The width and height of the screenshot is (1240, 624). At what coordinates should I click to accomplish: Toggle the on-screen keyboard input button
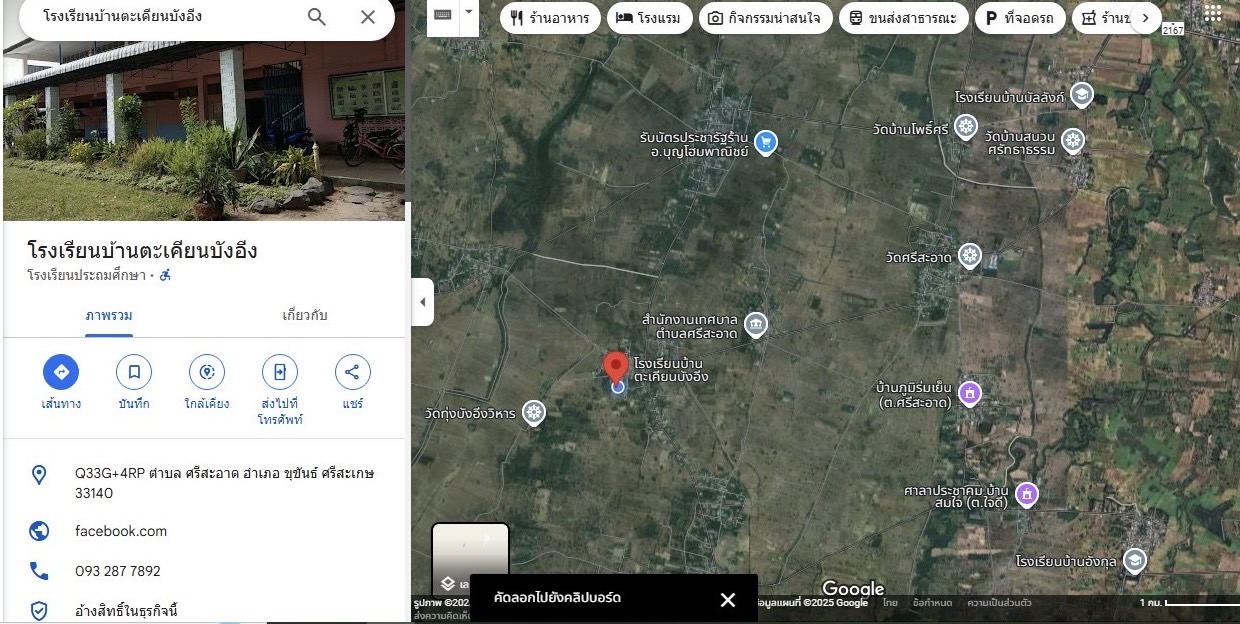click(x=443, y=17)
